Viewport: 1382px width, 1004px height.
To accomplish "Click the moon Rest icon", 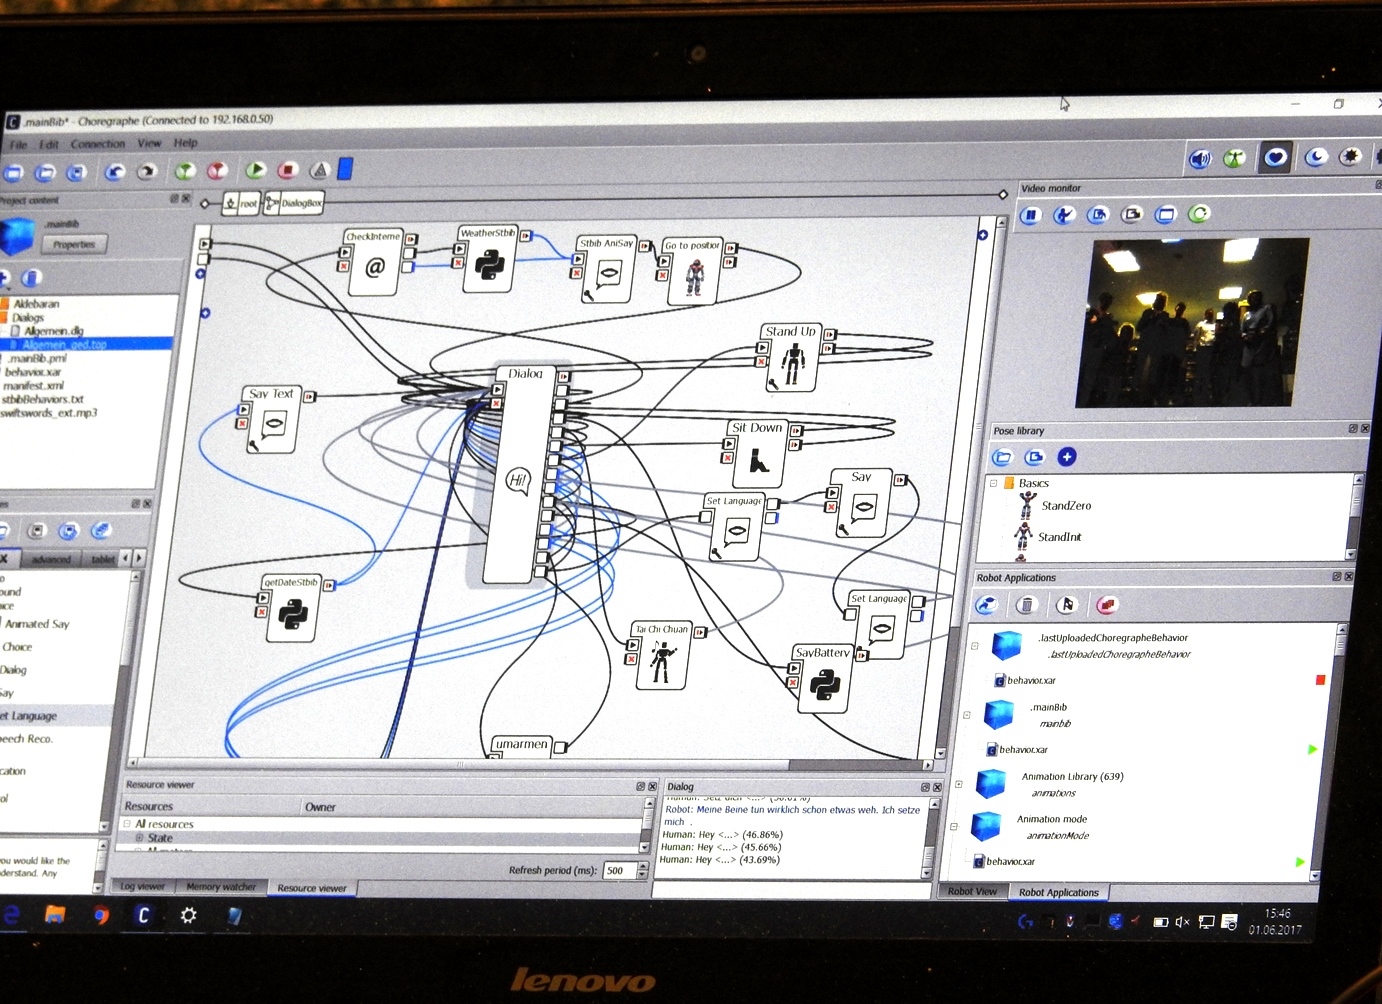I will point(1316,157).
